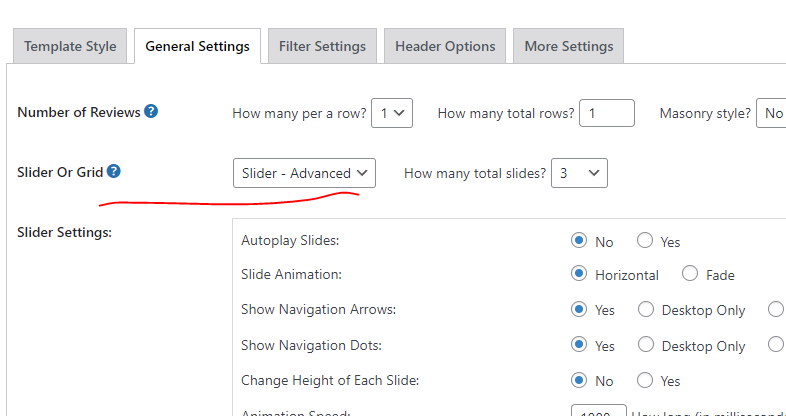This screenshot has width=786, height=416.
Task: Go to the Header Options tab
Action: [x=445, y=47]
